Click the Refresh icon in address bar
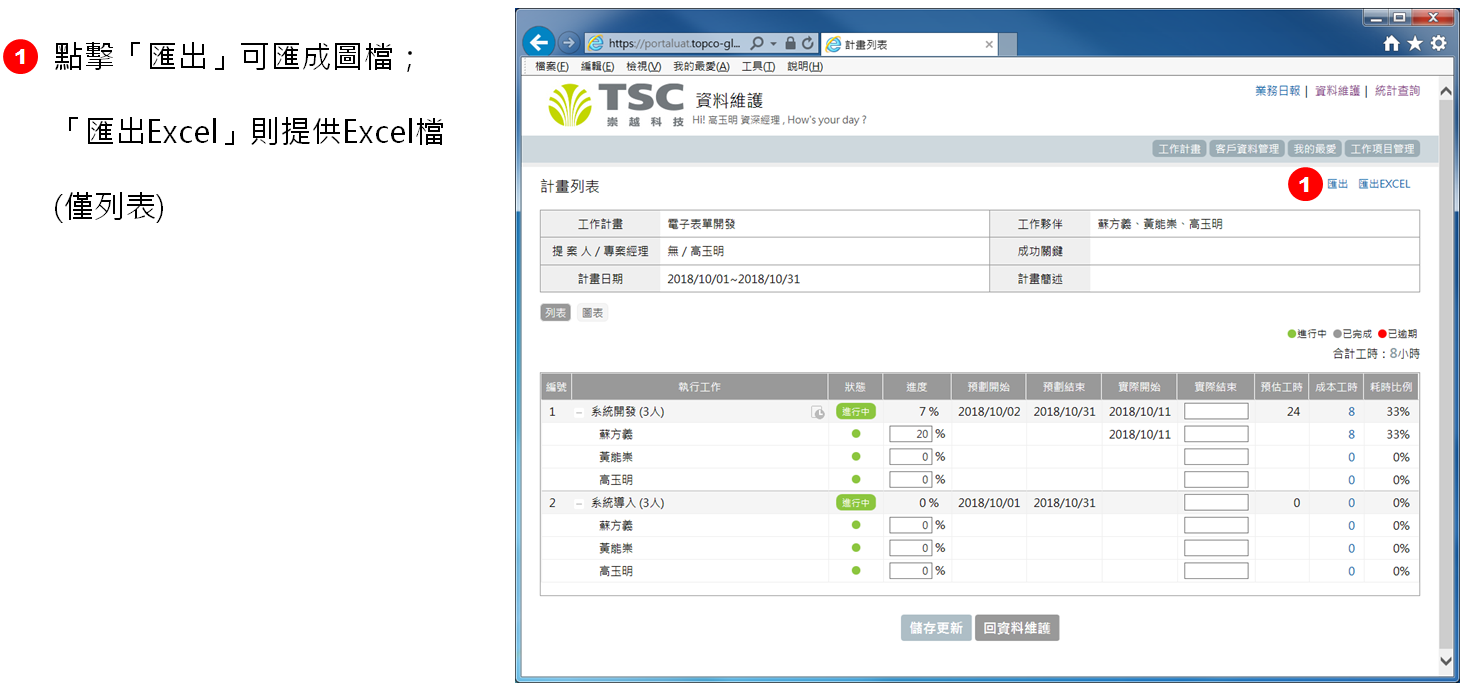The height and width of the screenshot is (694, 1469). click(x=807, y=44)
